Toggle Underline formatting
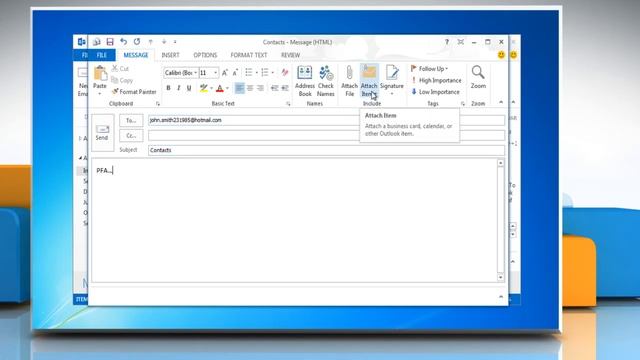This screenshot has width=640, height=360. coord(189,88)
